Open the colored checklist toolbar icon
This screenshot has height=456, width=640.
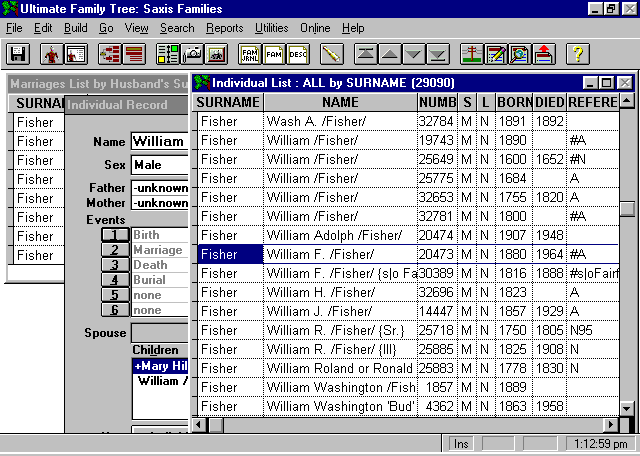[x=168, y=54]
